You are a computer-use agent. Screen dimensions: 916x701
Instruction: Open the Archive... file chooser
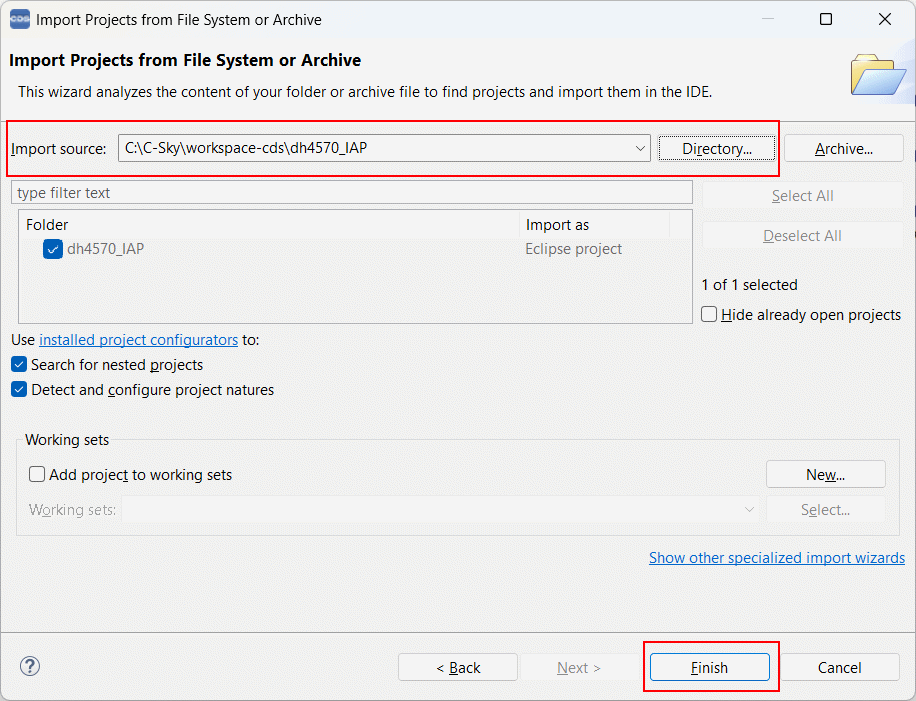point(843,149)
